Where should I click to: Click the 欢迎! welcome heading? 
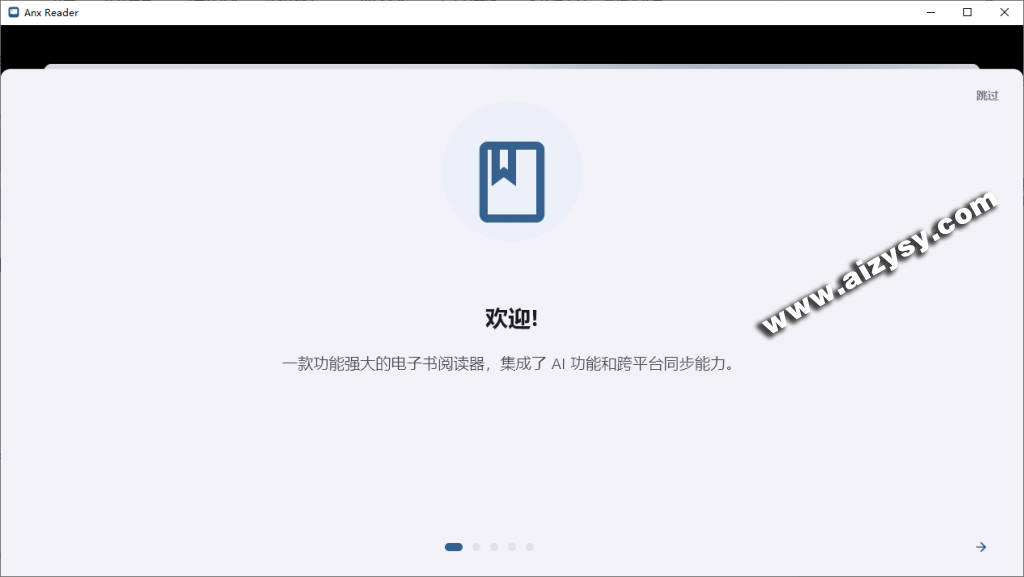pos(511,319)
